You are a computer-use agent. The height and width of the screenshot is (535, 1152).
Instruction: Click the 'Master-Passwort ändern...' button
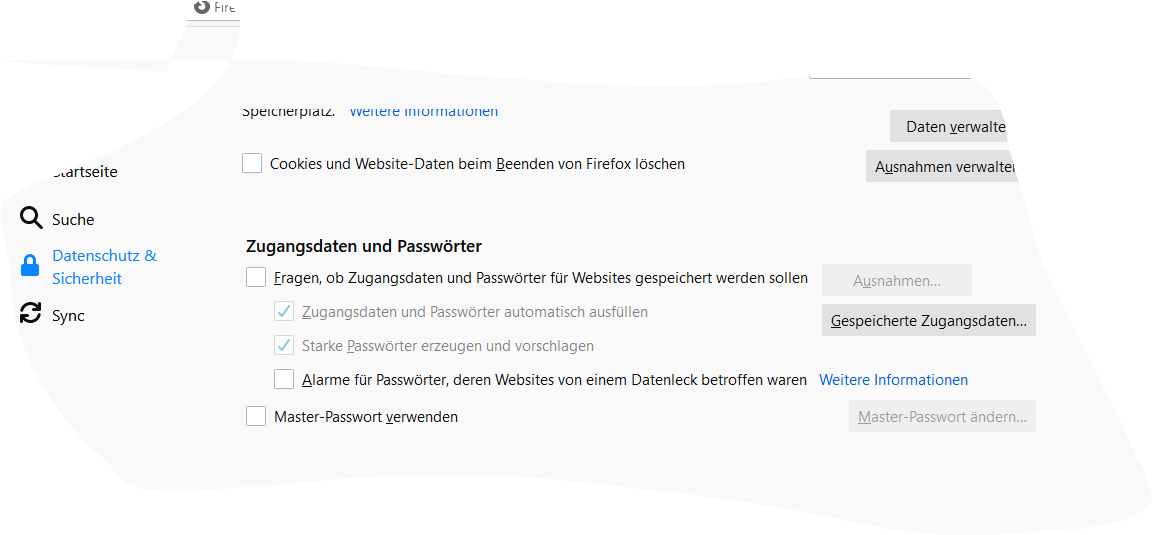(942, 417)
